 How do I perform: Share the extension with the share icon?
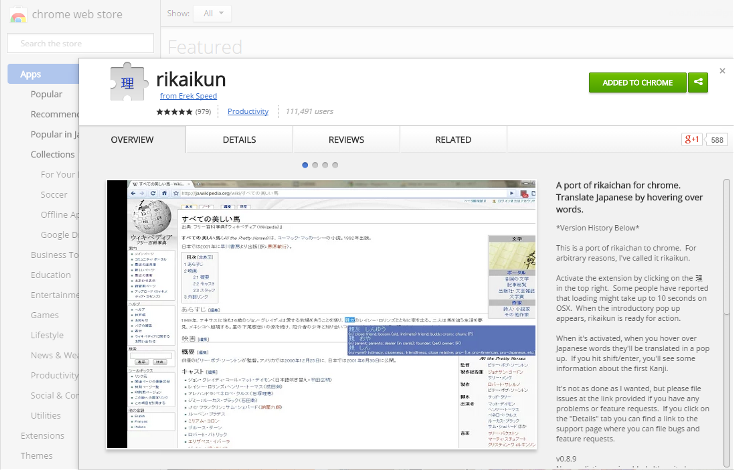(698, 82)
